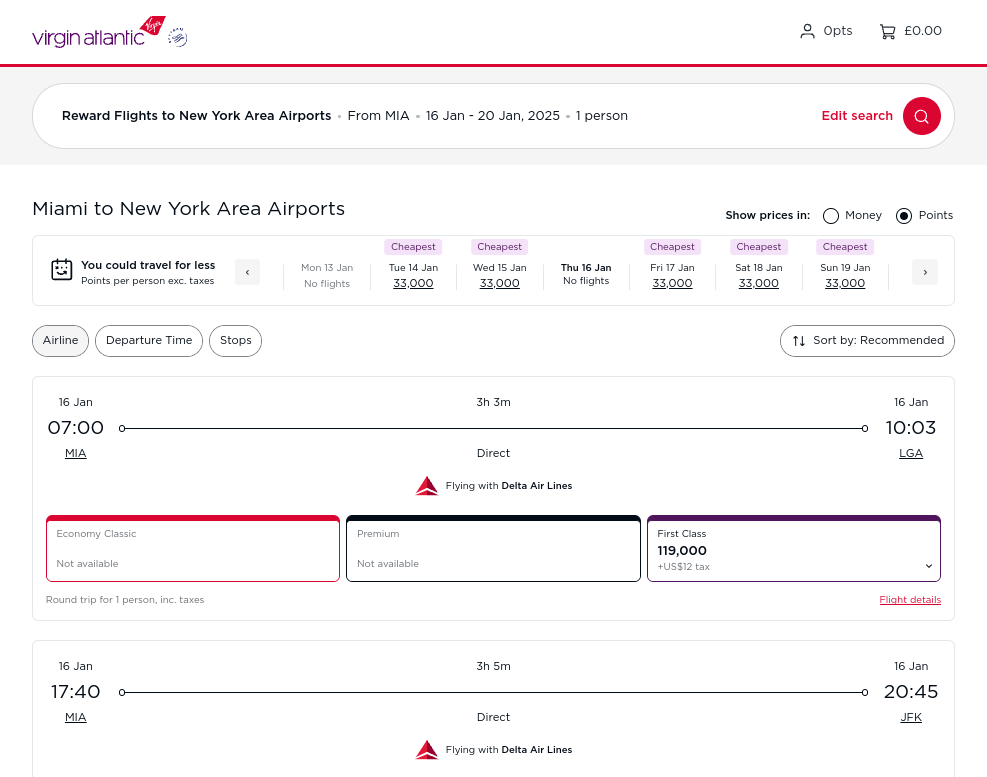The height and width of the screenshot is (777, 987).
Task: Click LGA airport link
Action: 910,453
